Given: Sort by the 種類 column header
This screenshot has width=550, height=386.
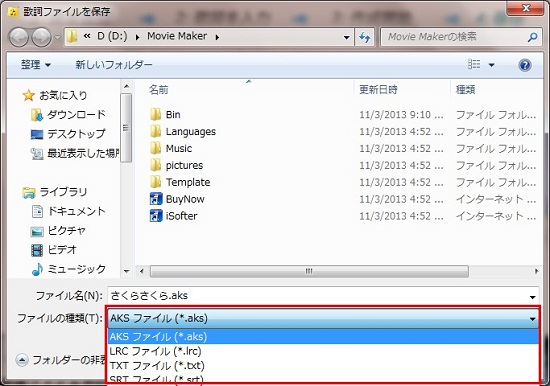Looking at the screenshot, I should [x=465, y=90].
